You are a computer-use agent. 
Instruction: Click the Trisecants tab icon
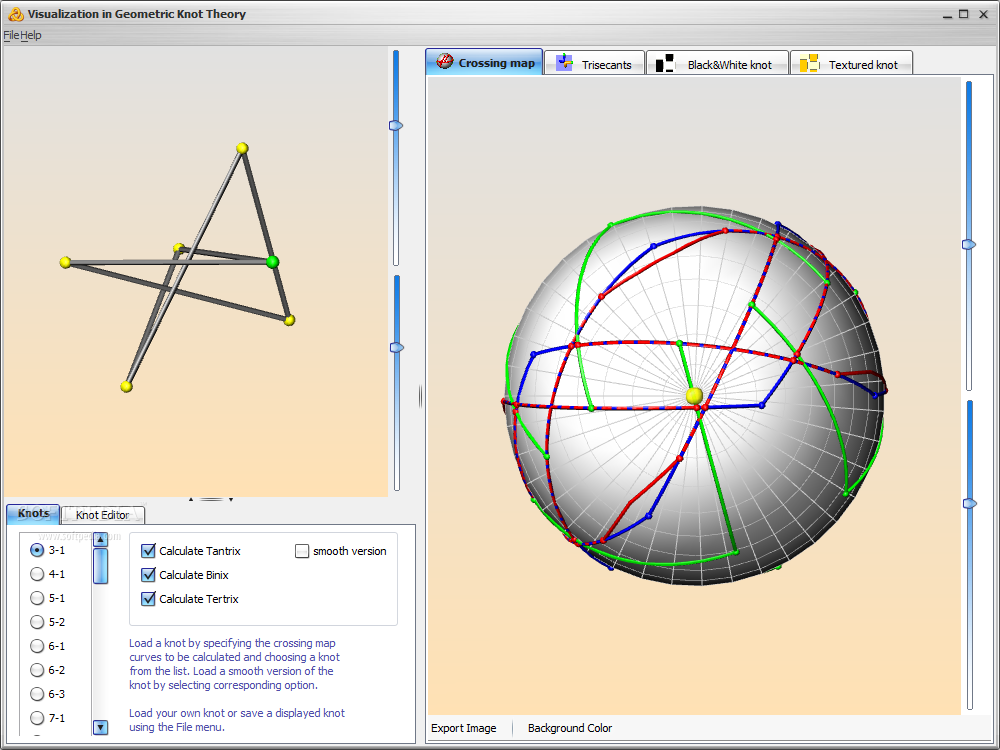(x=564, y=63)
